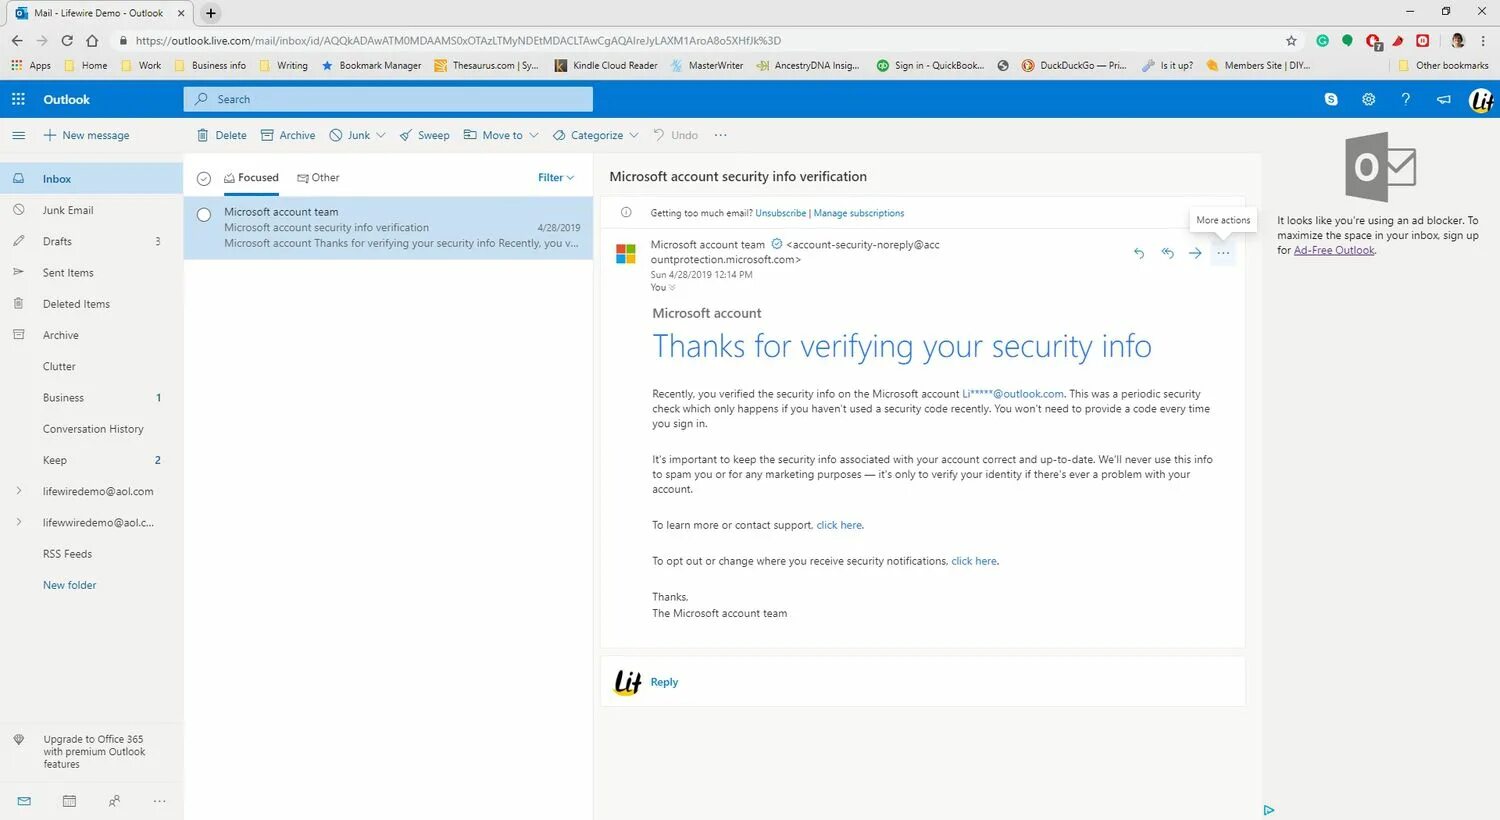Click the Unsubscribe link

coord(780,213)
